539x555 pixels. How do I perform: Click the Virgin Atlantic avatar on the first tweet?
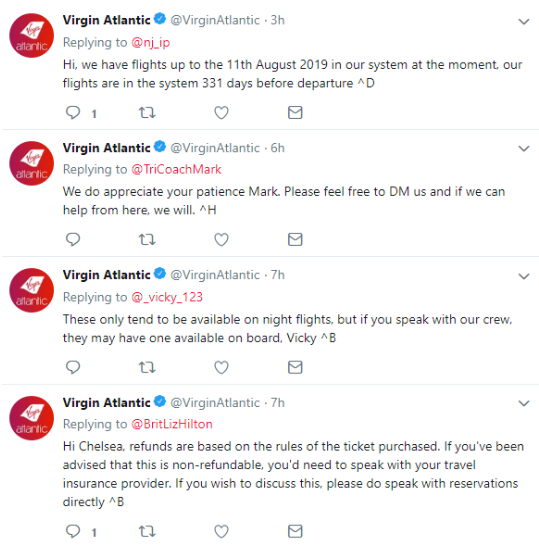31,35
